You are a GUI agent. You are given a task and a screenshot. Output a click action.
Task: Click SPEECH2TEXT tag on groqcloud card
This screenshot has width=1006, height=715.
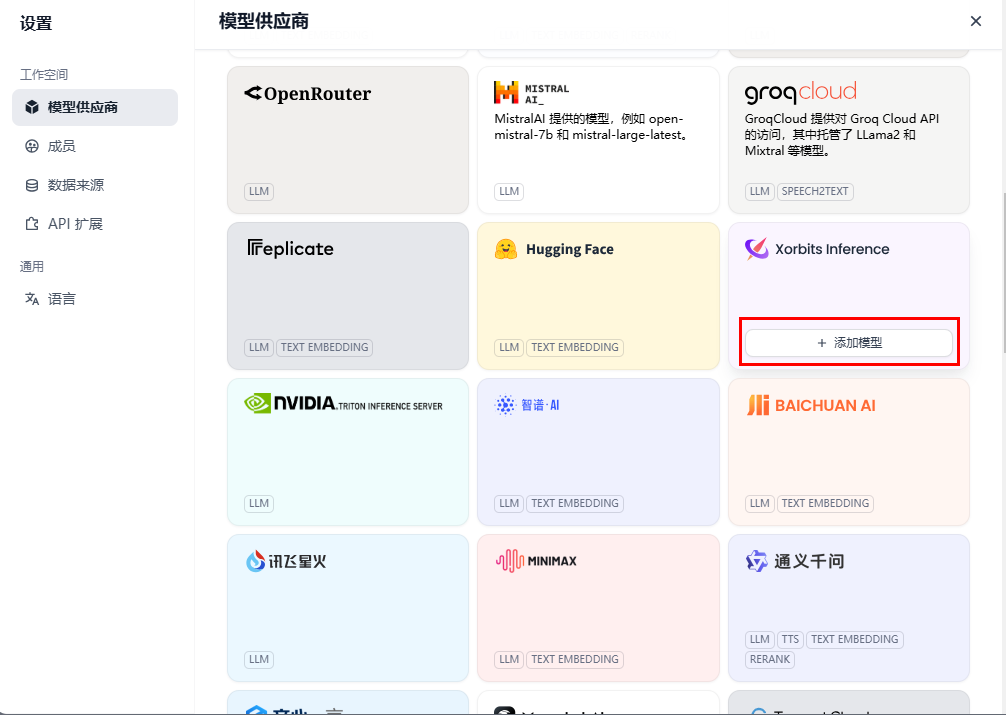point(815,191)
